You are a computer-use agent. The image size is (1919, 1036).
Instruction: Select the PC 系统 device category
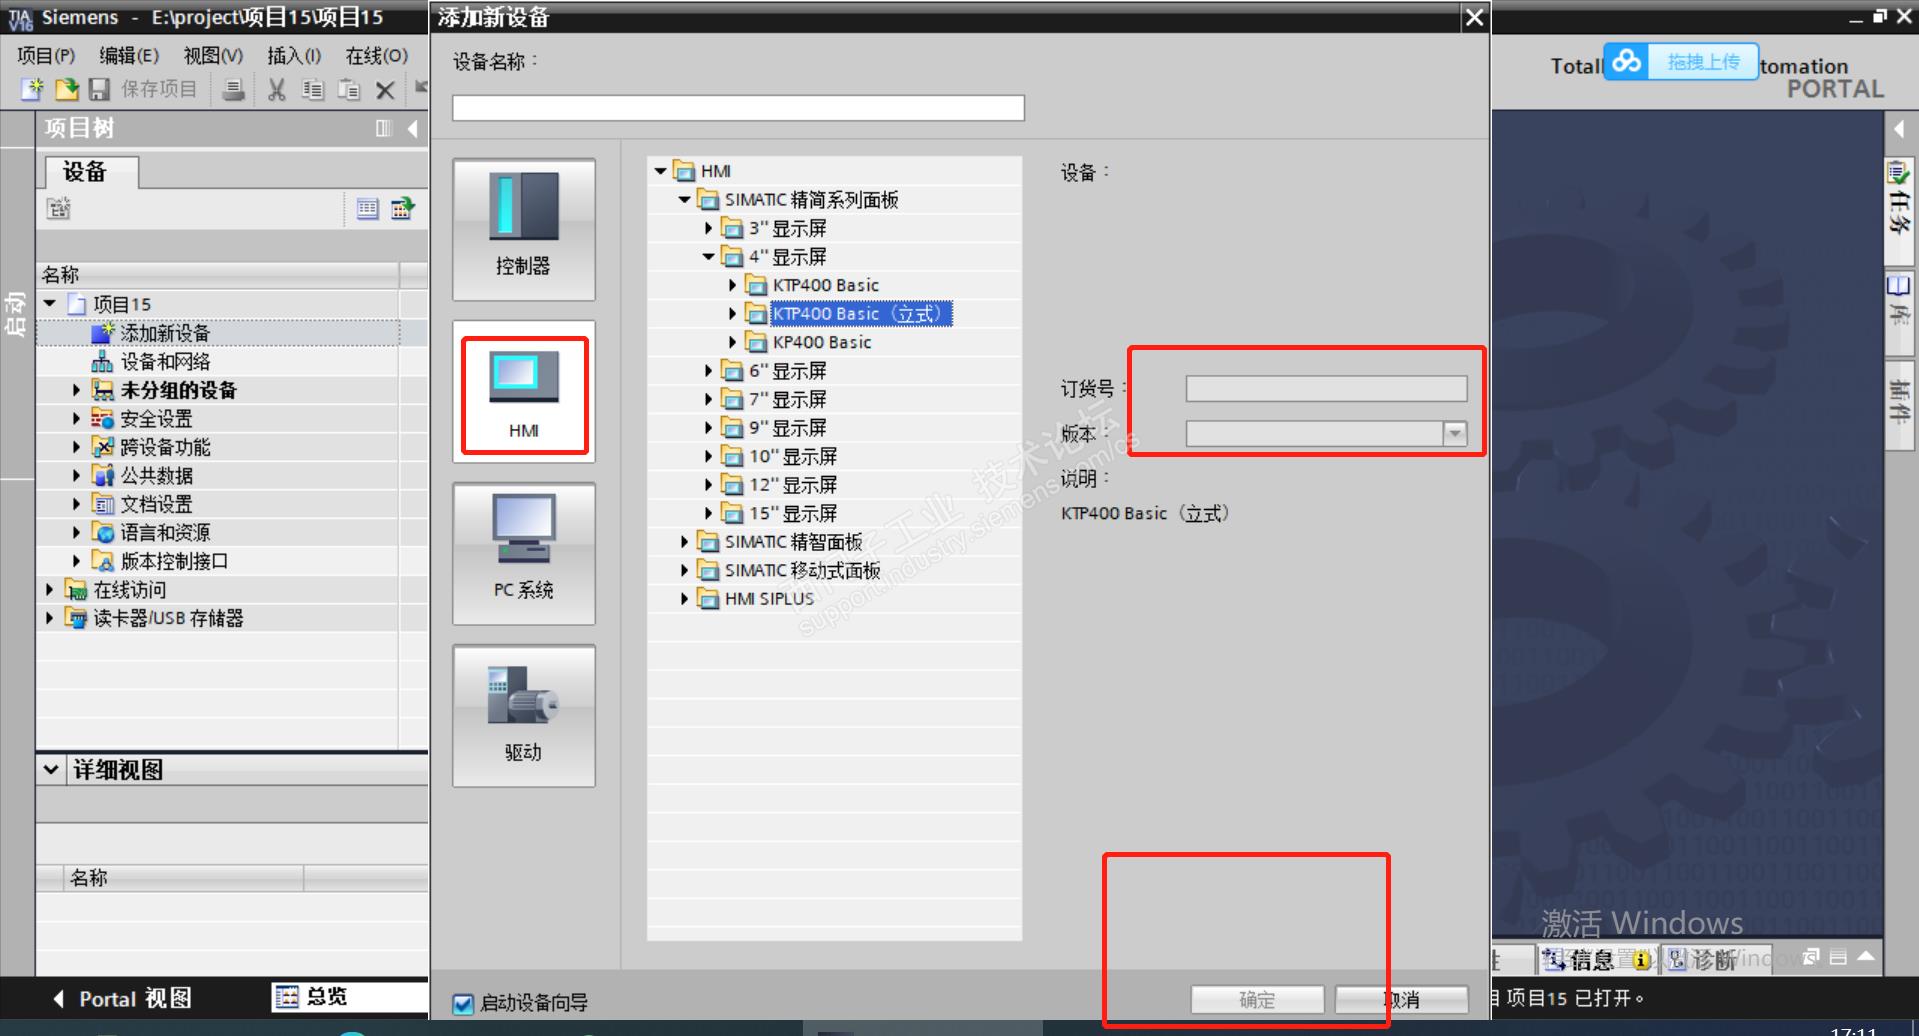(x=524, y=554)
